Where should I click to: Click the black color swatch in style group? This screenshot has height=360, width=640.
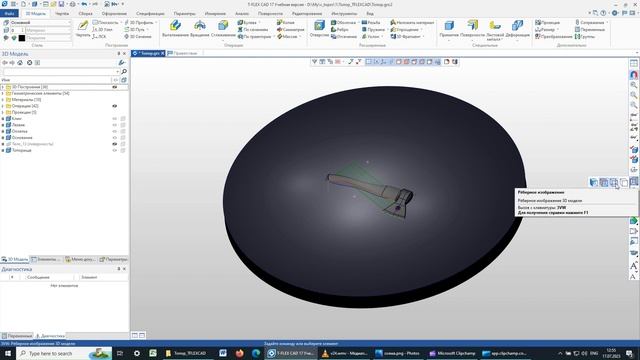(x=22, y=38)
